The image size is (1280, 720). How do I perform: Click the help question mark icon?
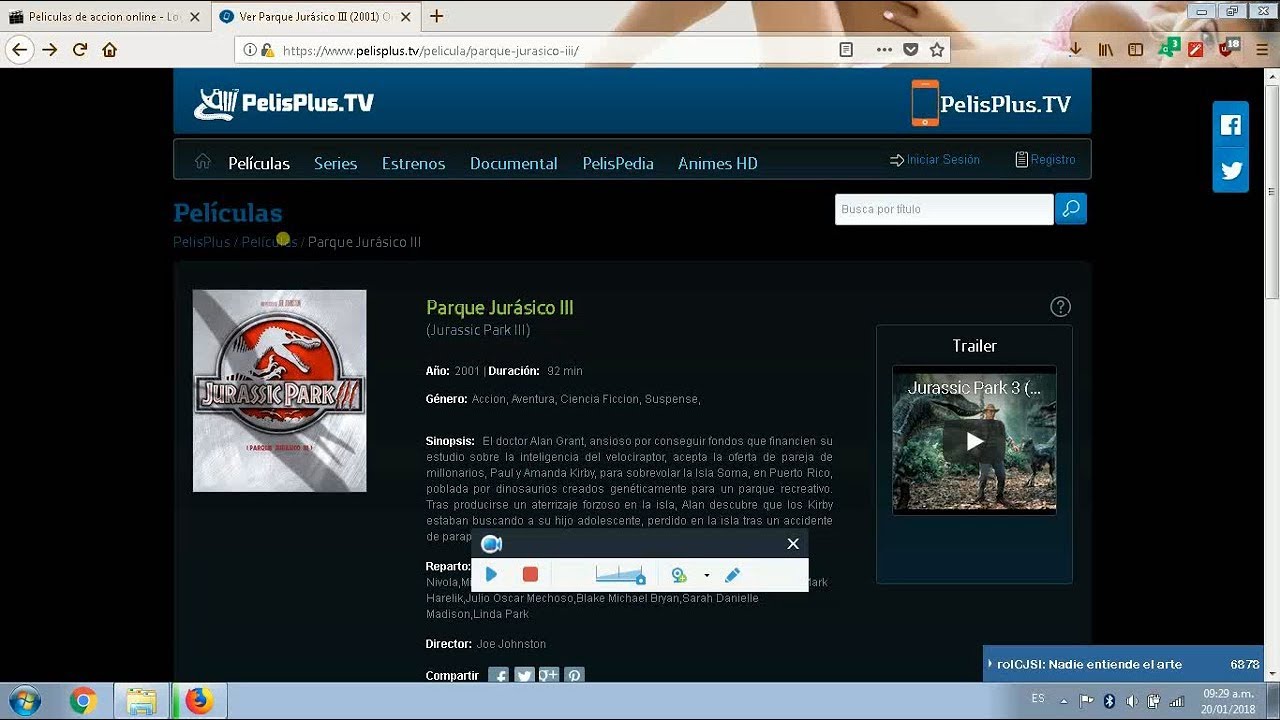pos(1060,307)
